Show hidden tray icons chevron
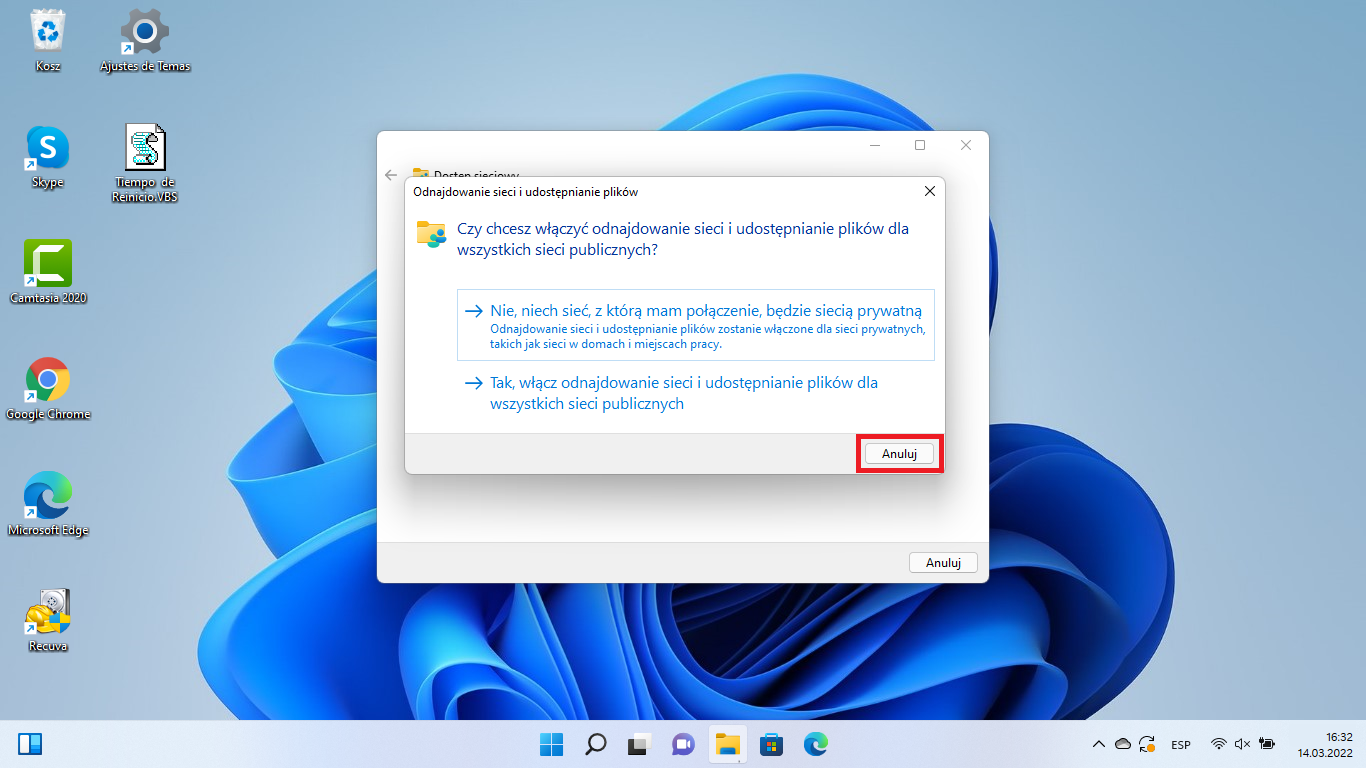1366x768 pixels. coord(1098,744)
